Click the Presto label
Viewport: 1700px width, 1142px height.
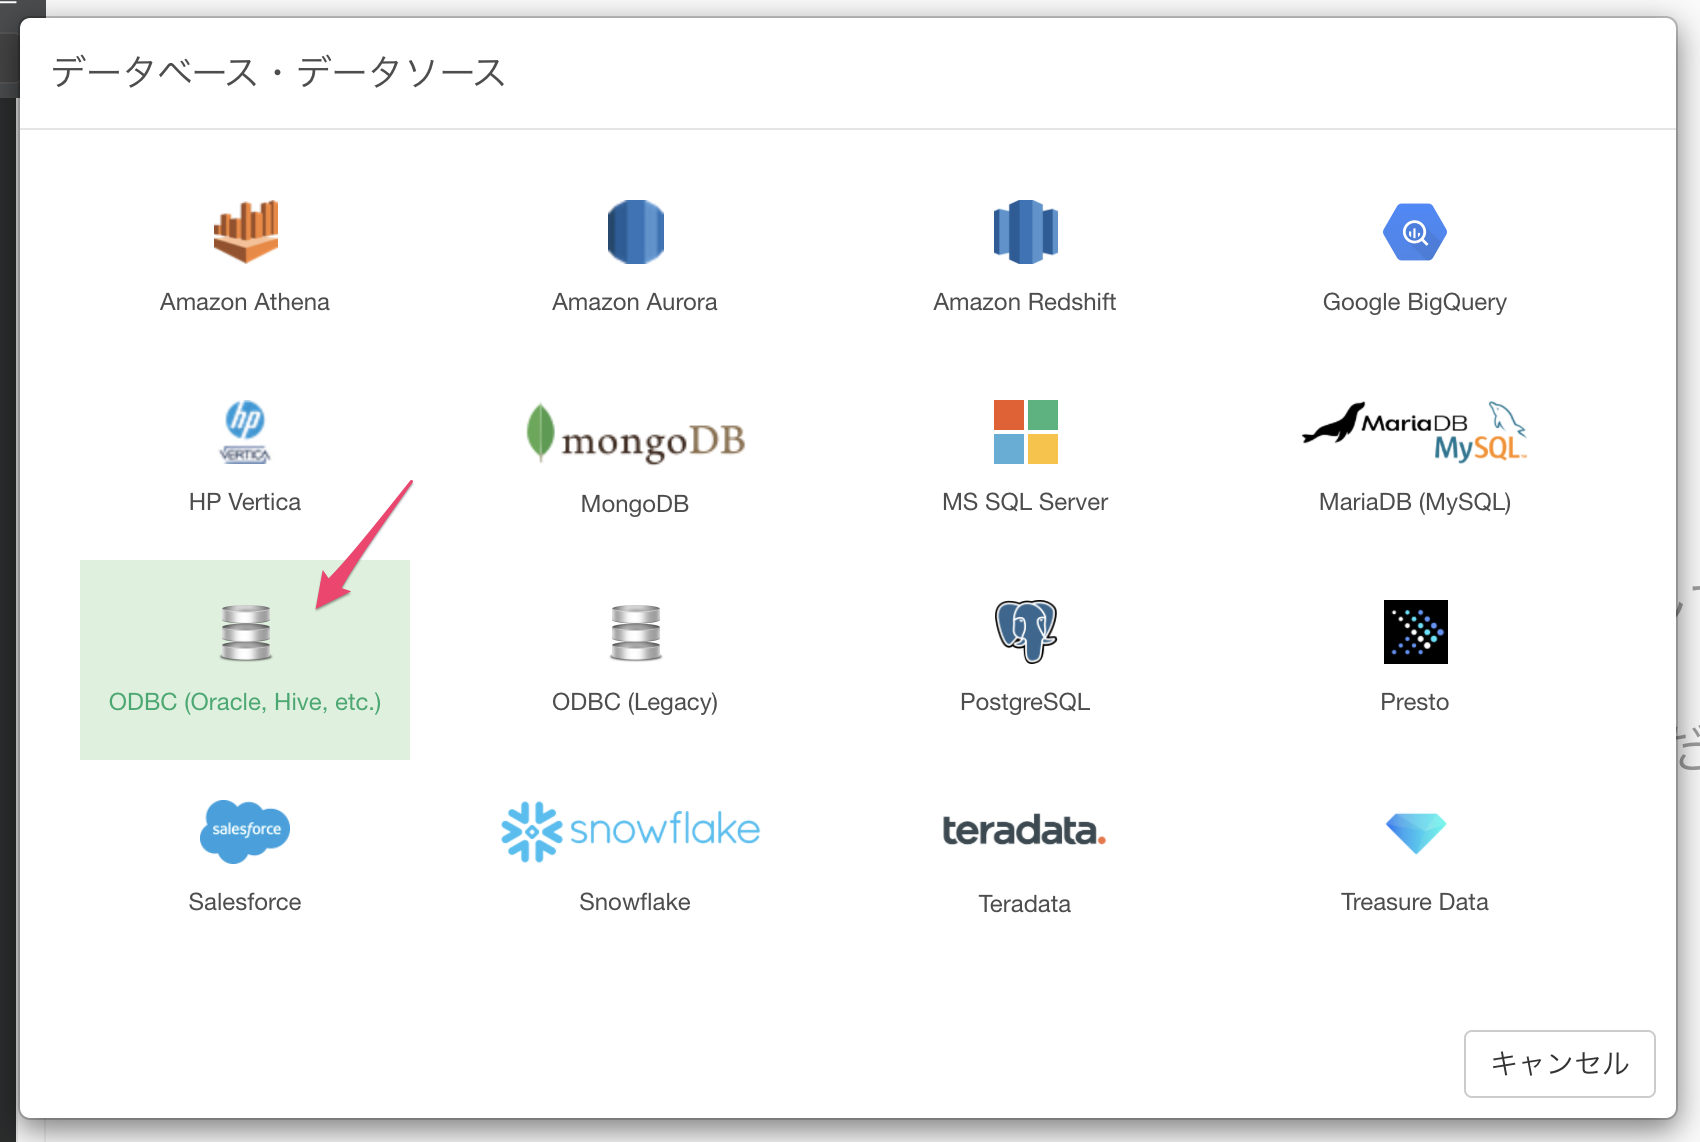pos(1415,702)
